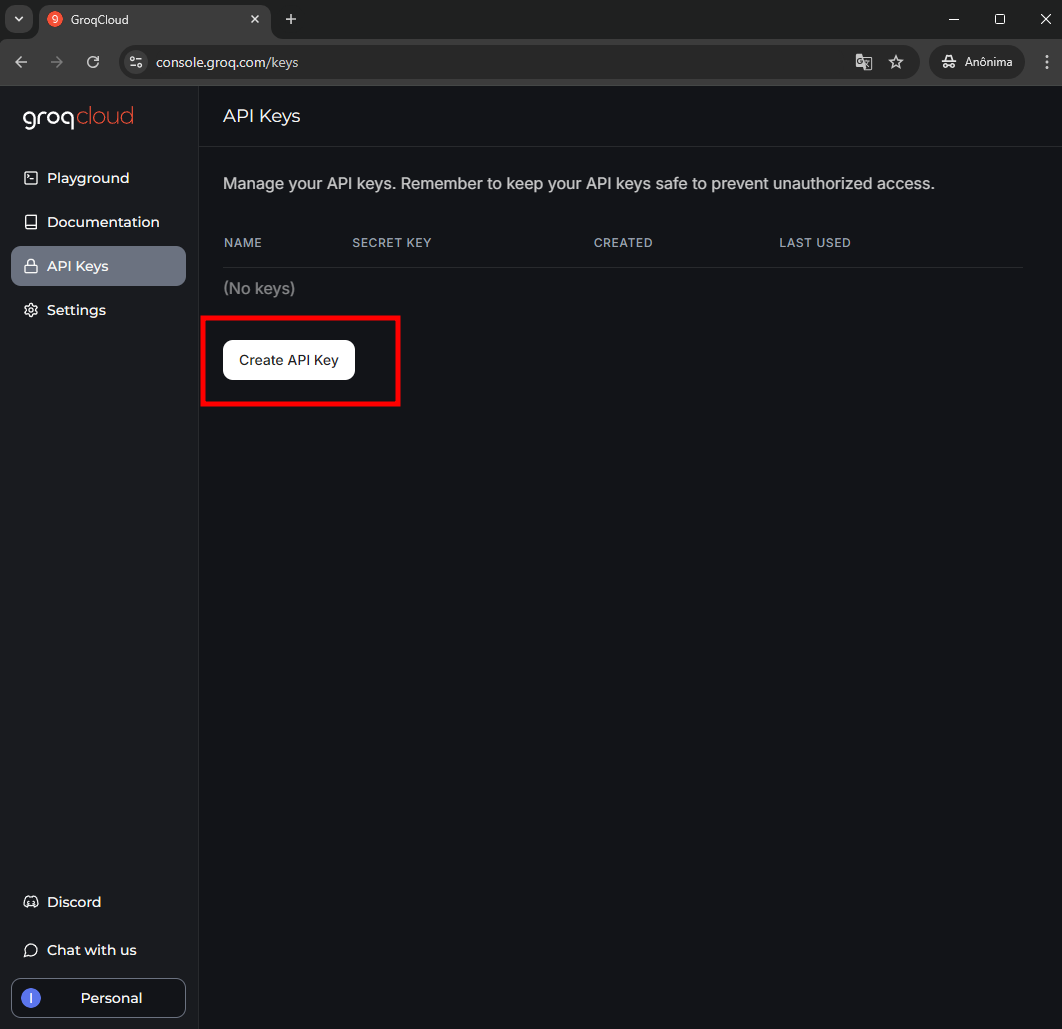Open the Playground from the sidebar
Image resolution: width=1062 pixels, height=1029 pixels.
pyautogui.click(x=87, y=177)
